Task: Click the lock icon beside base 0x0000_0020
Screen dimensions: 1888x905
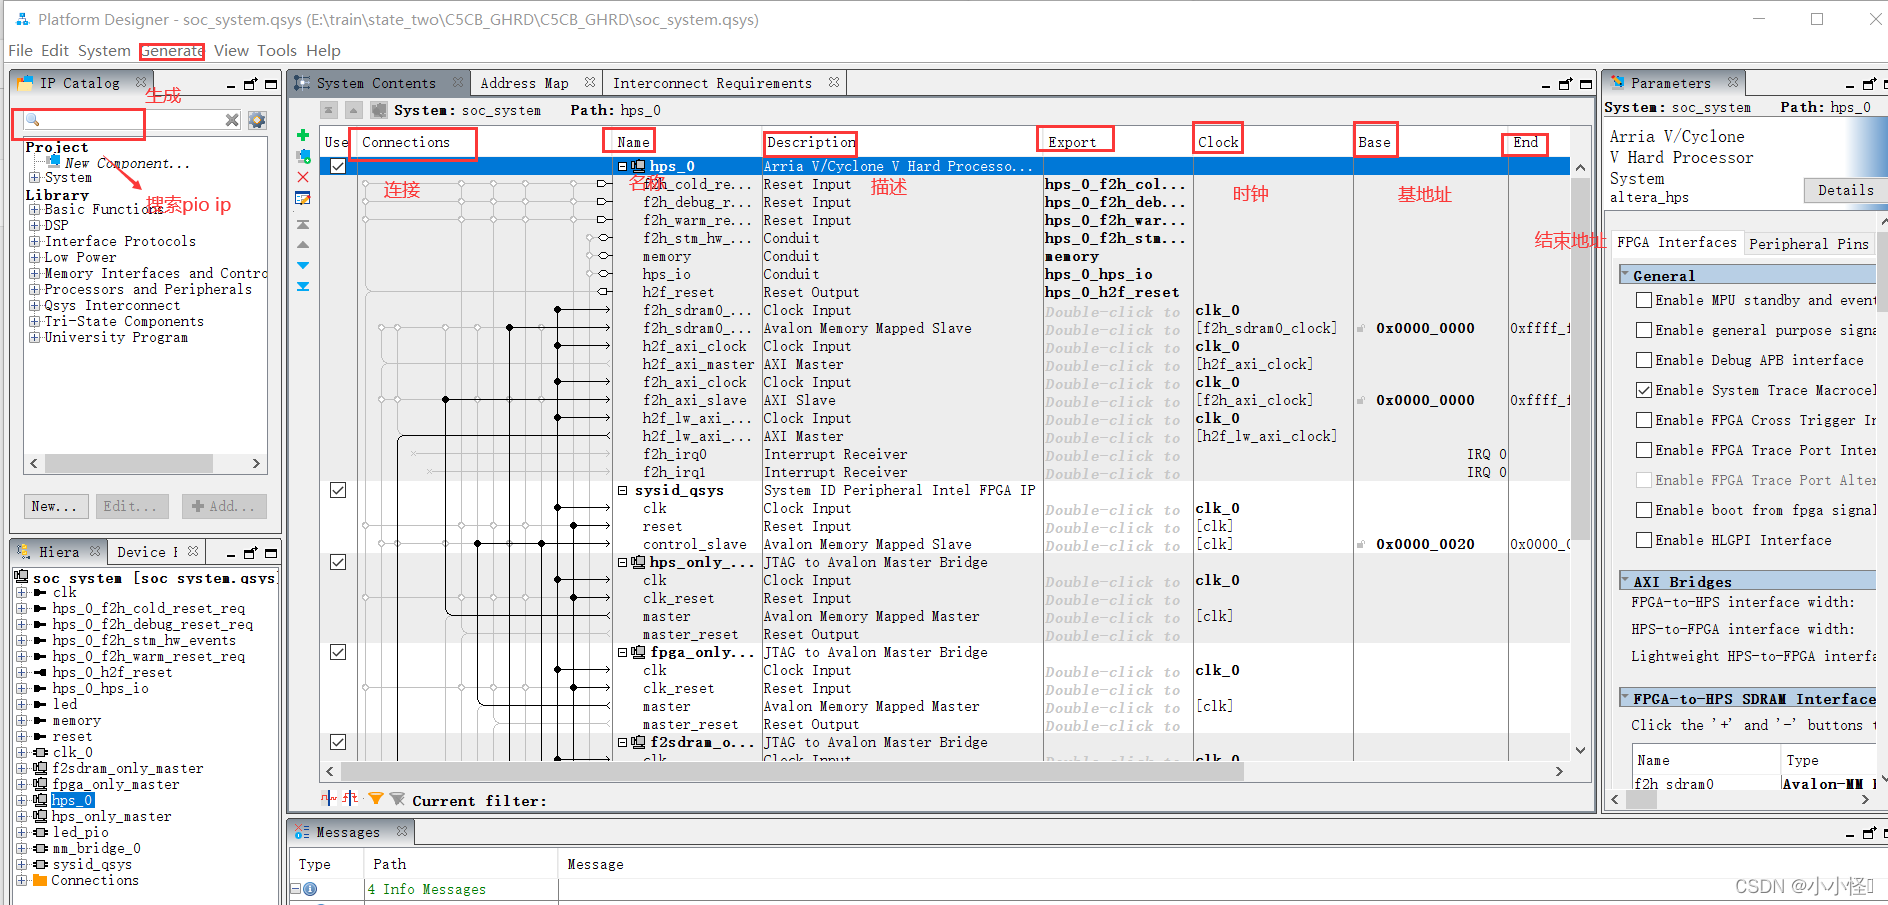Action: (1361, 545)
